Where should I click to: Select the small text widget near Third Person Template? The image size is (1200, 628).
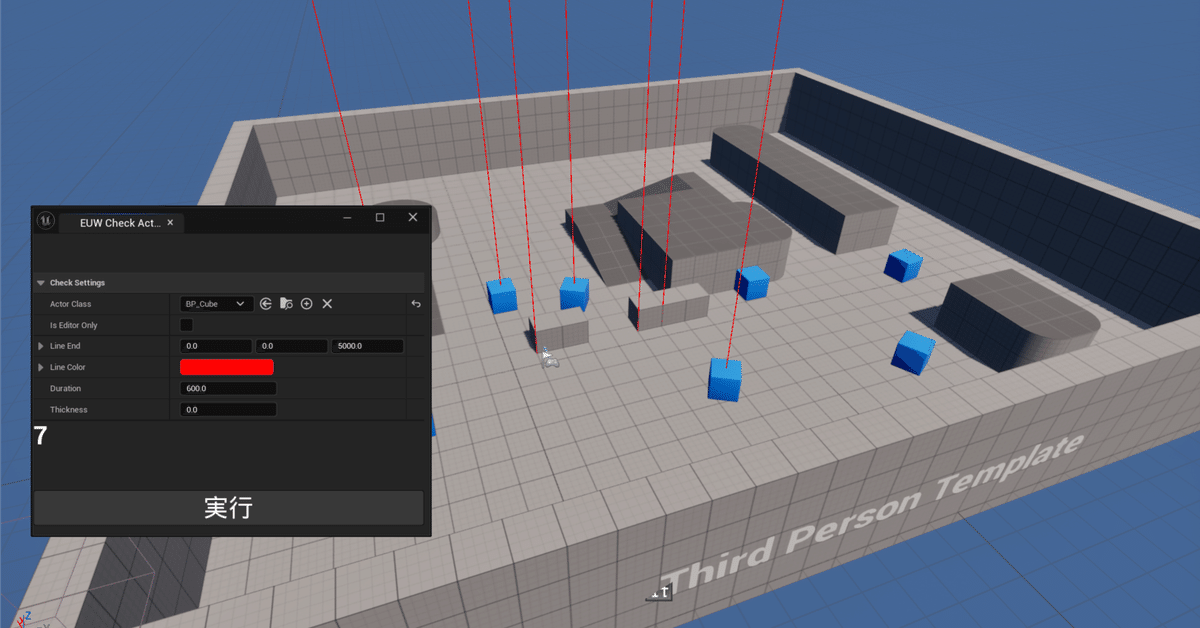[659, 592]
